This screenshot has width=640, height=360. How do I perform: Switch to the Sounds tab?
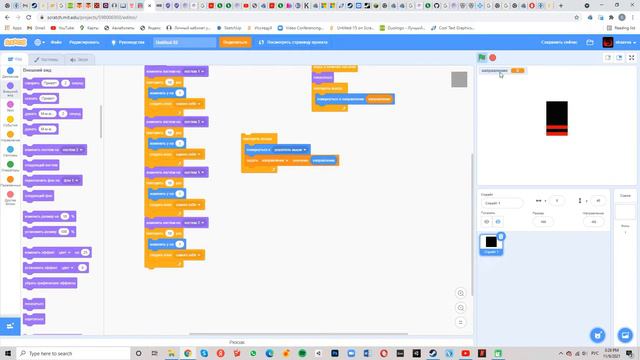(79, 60)
